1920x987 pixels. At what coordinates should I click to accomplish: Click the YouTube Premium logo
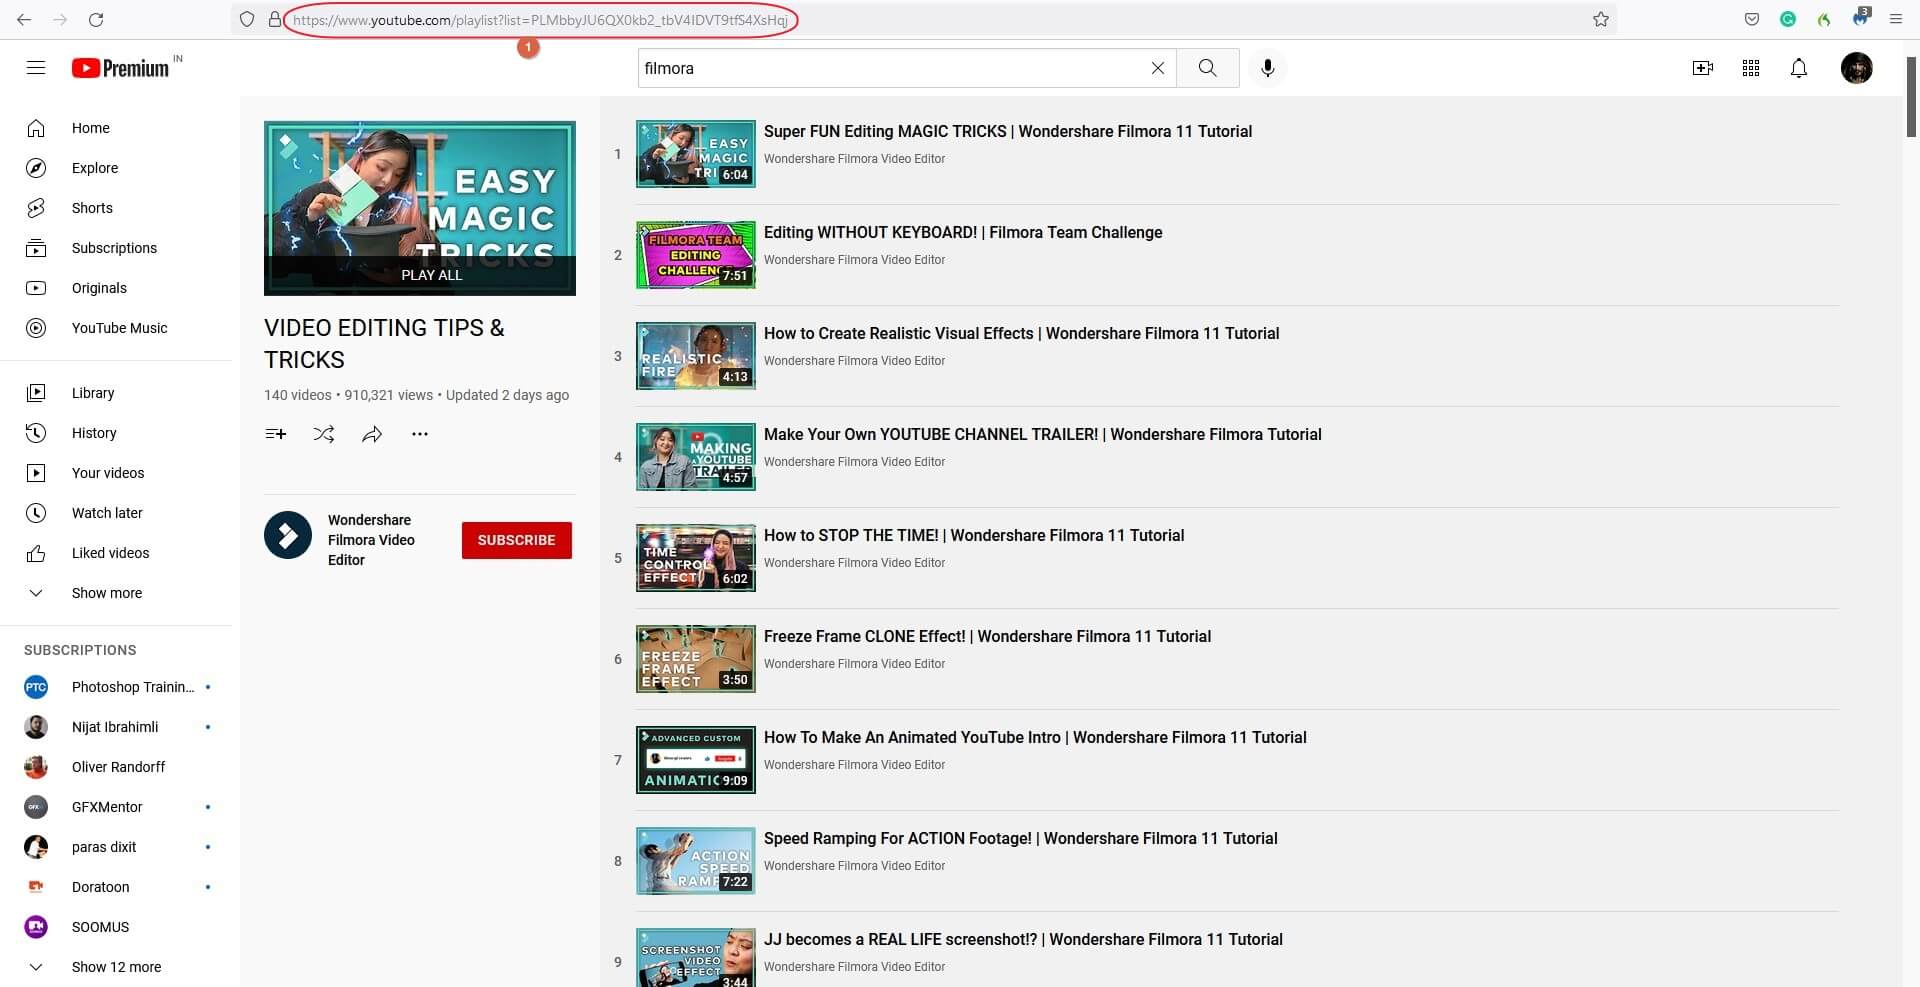[120, 68]
